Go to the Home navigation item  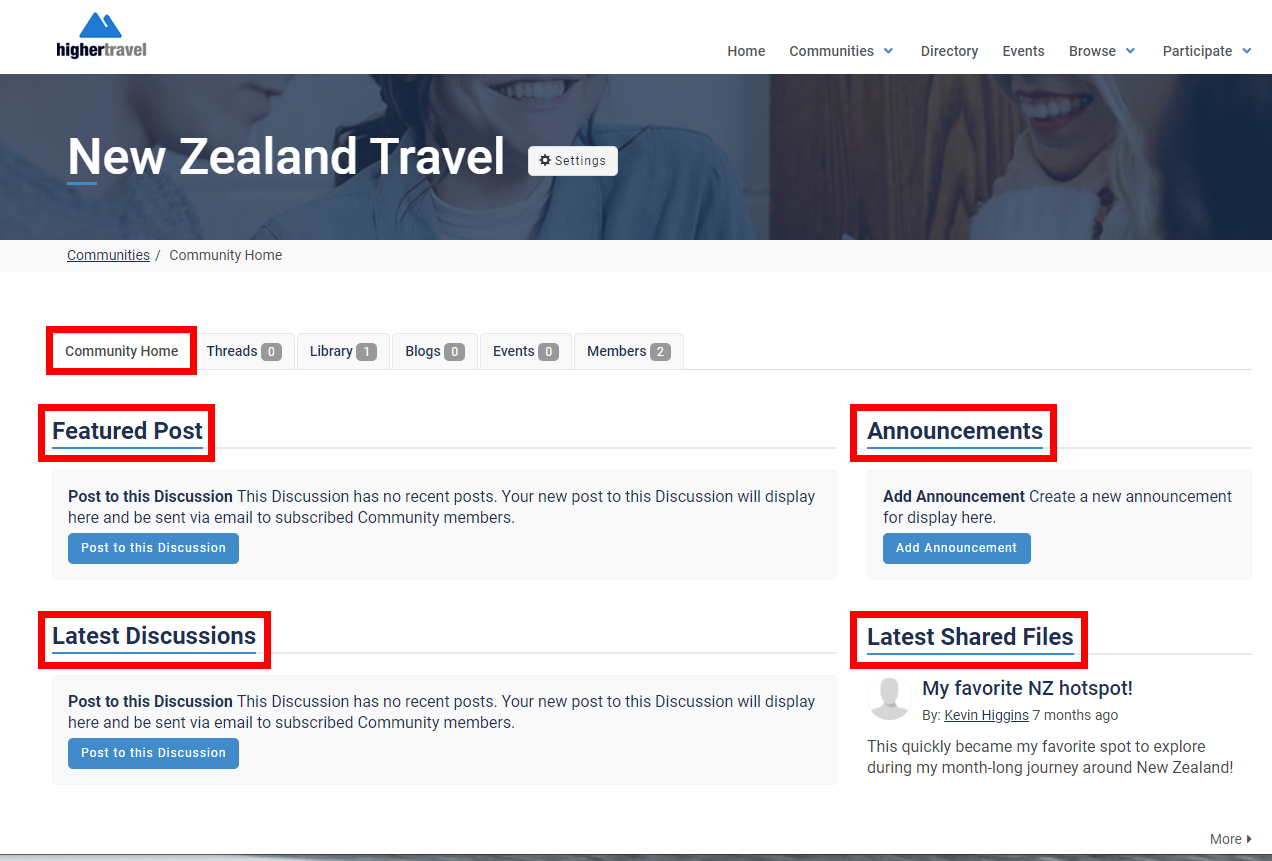[x=746, y=51]
